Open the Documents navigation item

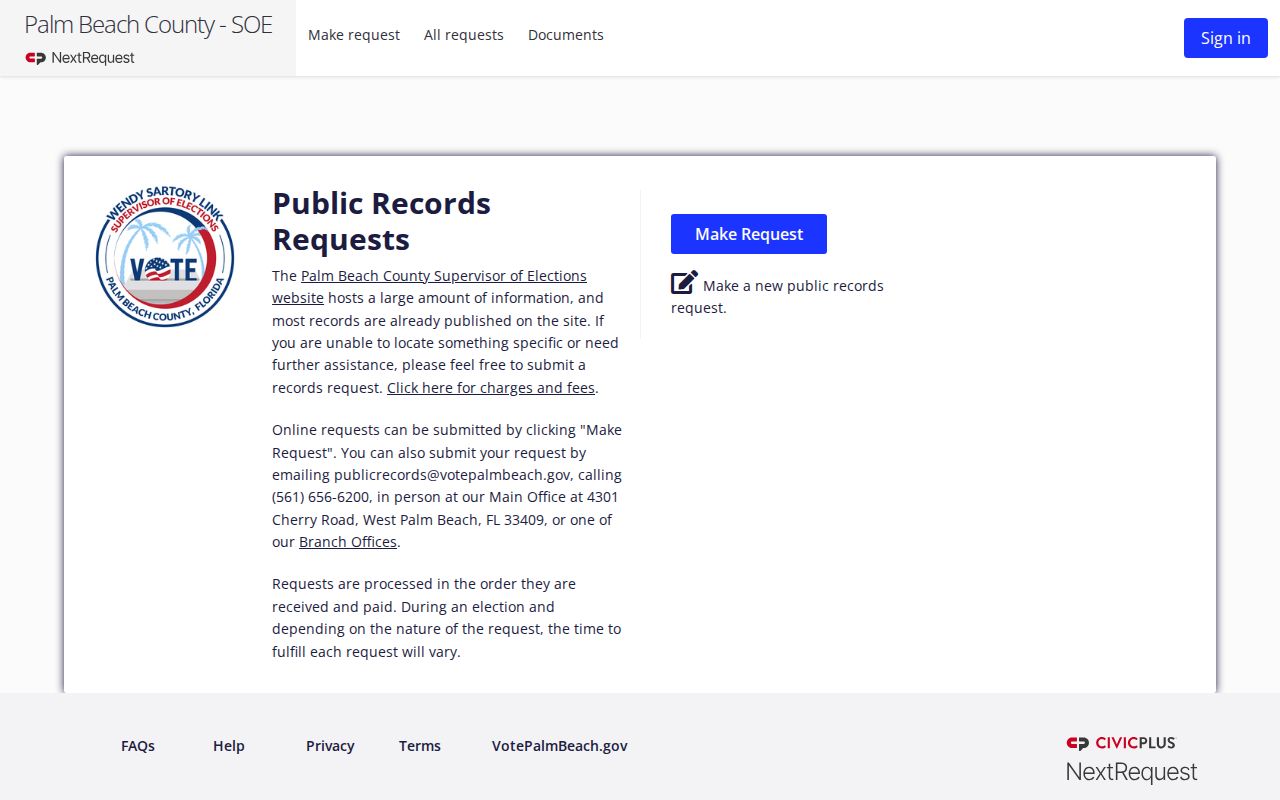[x=566, y=35]
